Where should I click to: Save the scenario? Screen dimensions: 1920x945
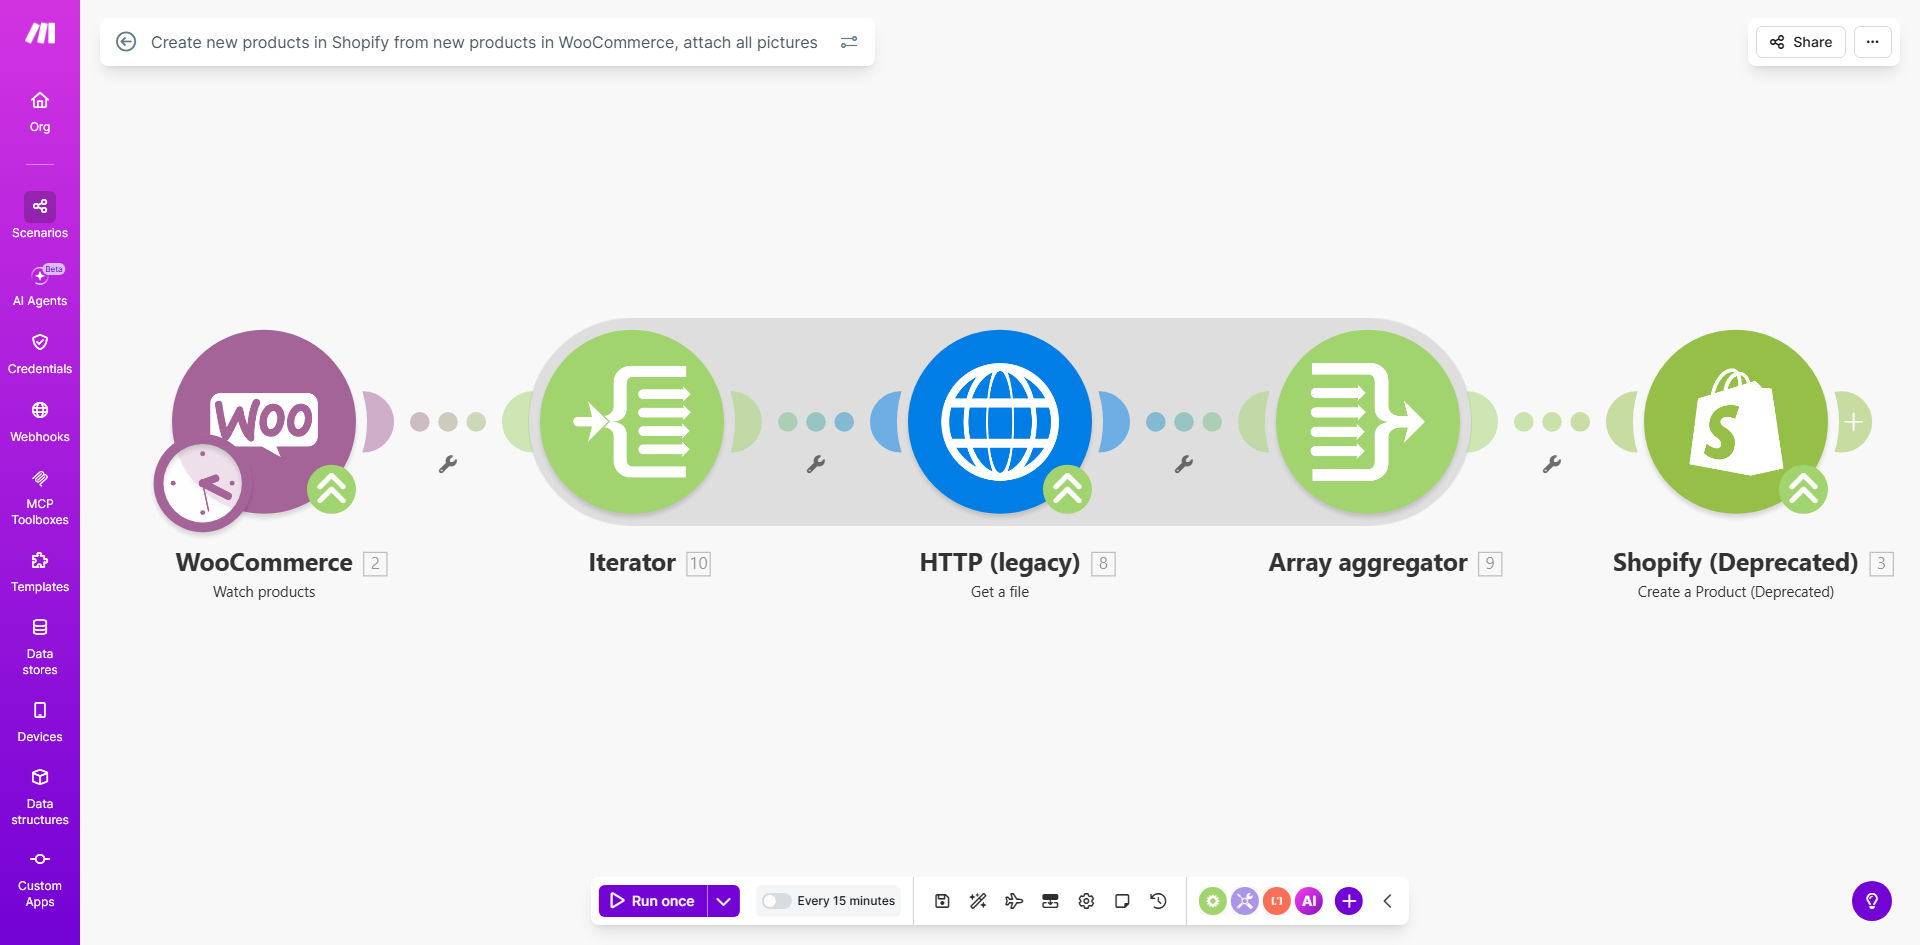tap(942, 901)
